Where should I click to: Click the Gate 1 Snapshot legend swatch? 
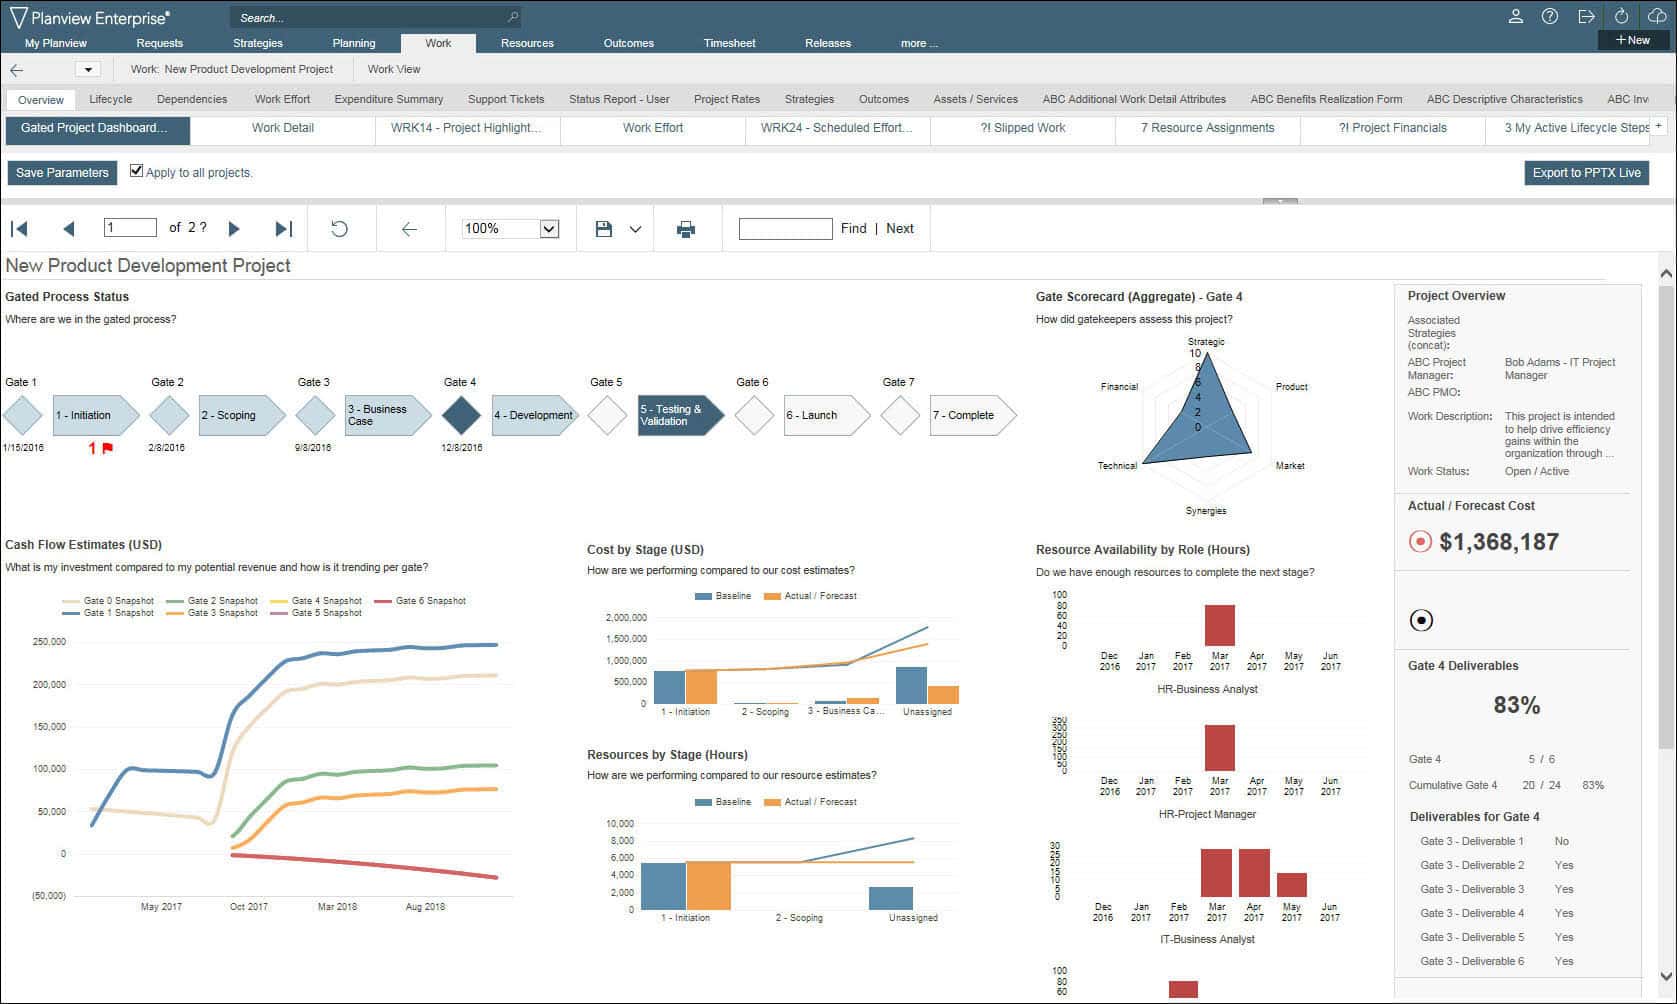71,613
